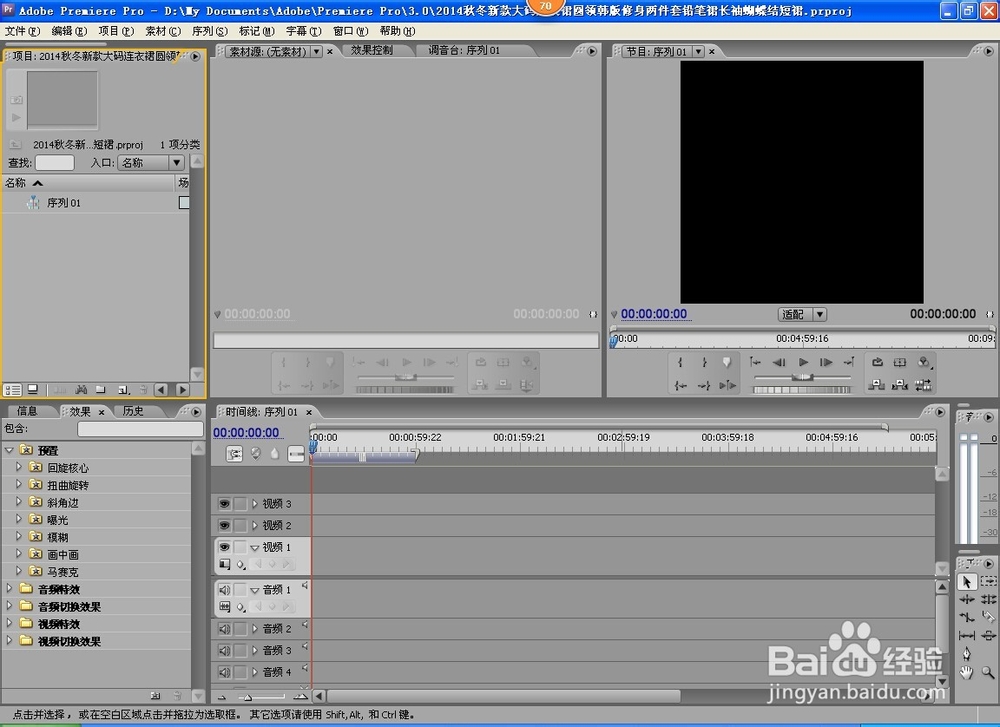Open 文件 menu
Viewport: 1000px width, 727px height.
point(22,31)
